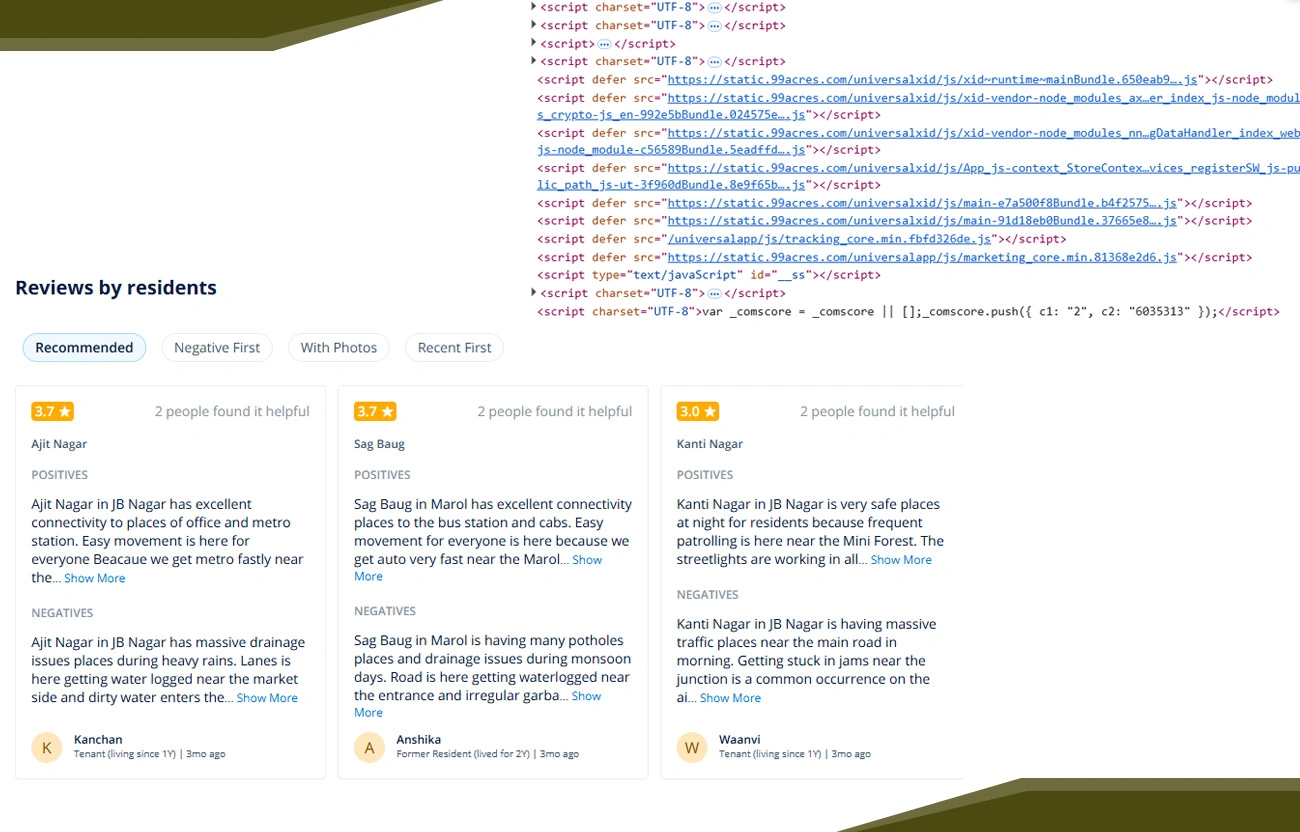Viewport: 1300px width, 832px height.
Task: Click the 3.0 star rating badge for Kanti Nagar
Action: [697, 411]
